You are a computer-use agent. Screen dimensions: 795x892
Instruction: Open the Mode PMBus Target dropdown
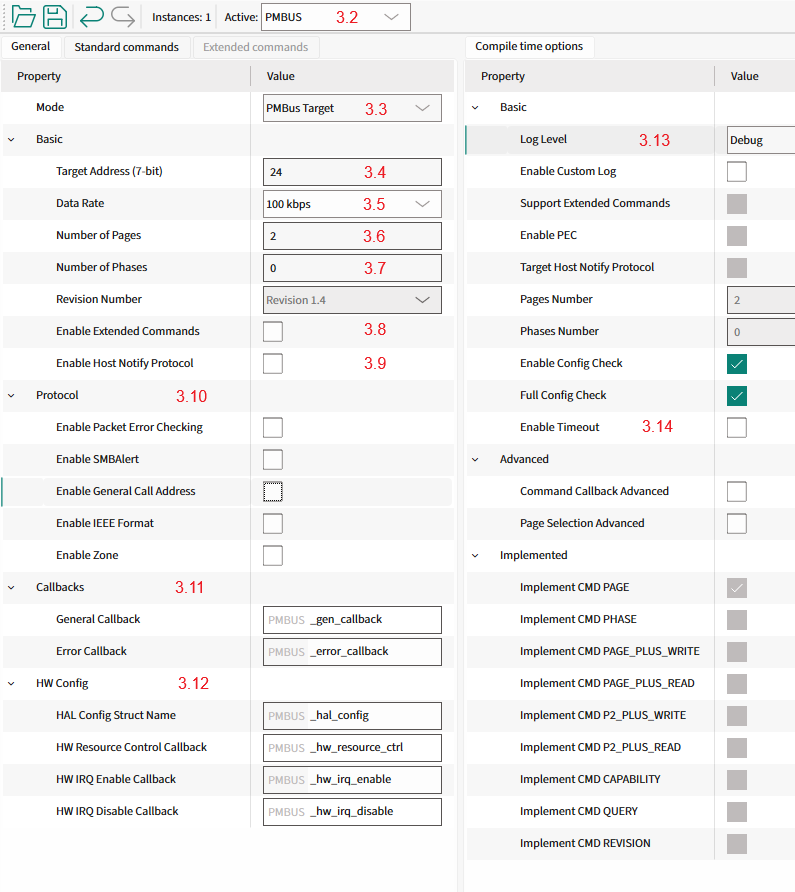tap(352, 108)
